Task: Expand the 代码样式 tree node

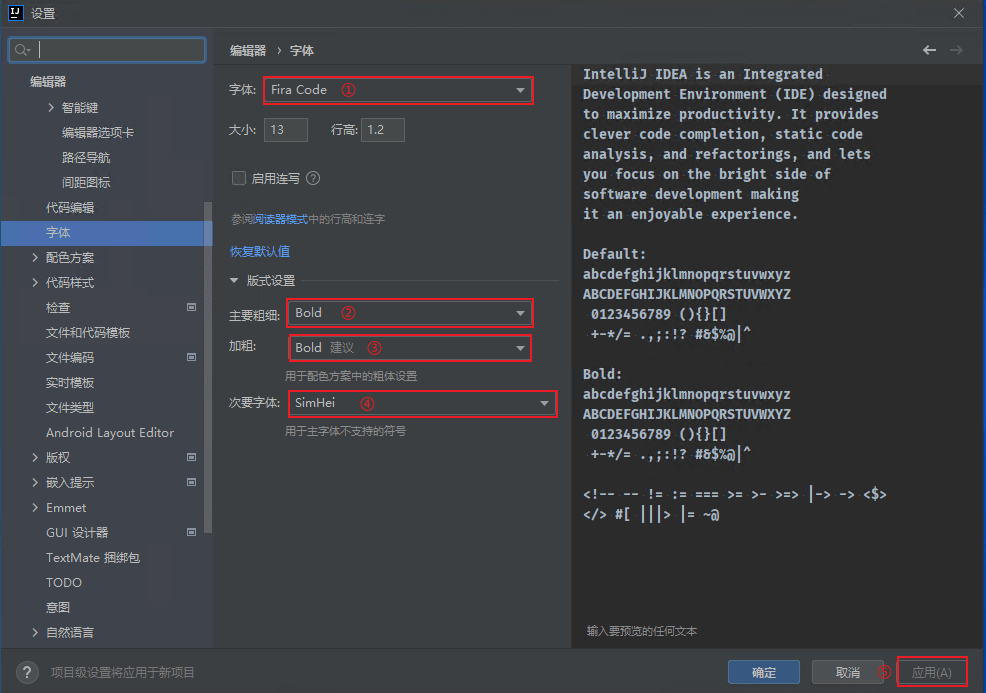Action: coord(35,282)
